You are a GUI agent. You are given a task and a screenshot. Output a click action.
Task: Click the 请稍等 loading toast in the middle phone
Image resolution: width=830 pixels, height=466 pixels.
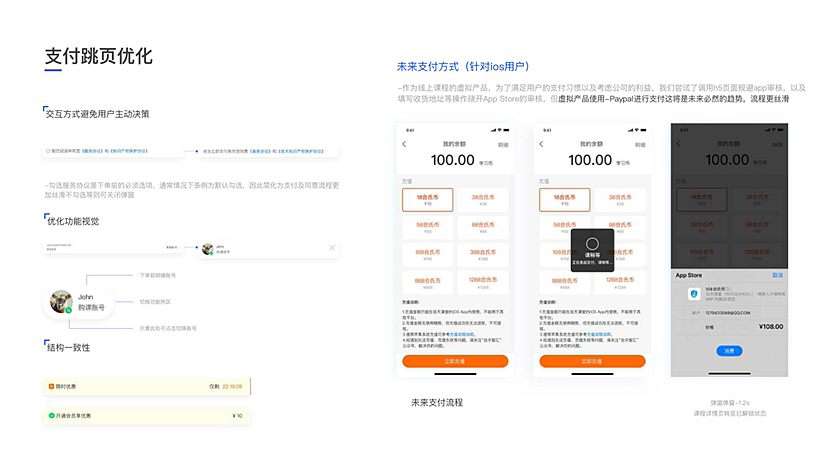click(x=592, y=250)
